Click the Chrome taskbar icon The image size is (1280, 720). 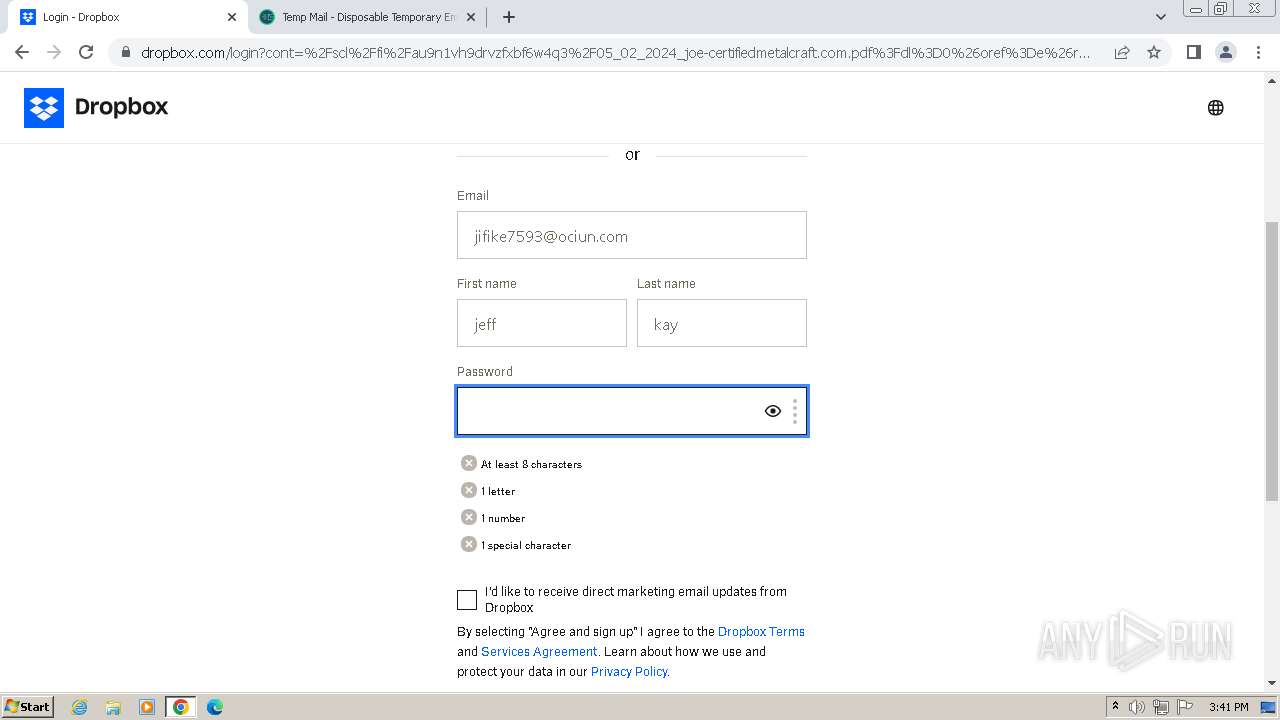[x=181, y=707]
